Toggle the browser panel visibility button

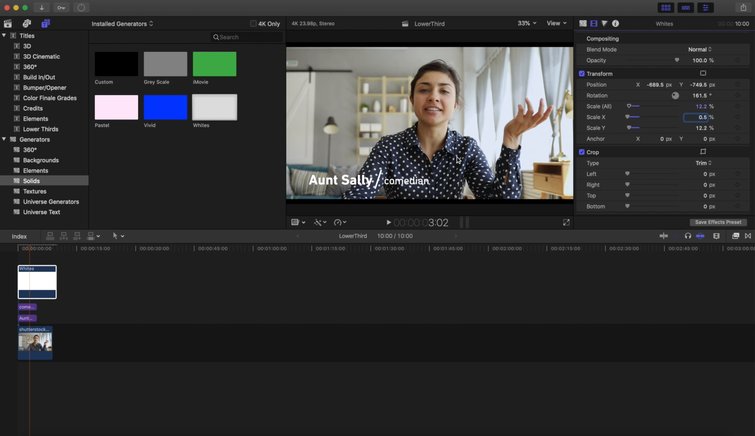pos(666,7)
